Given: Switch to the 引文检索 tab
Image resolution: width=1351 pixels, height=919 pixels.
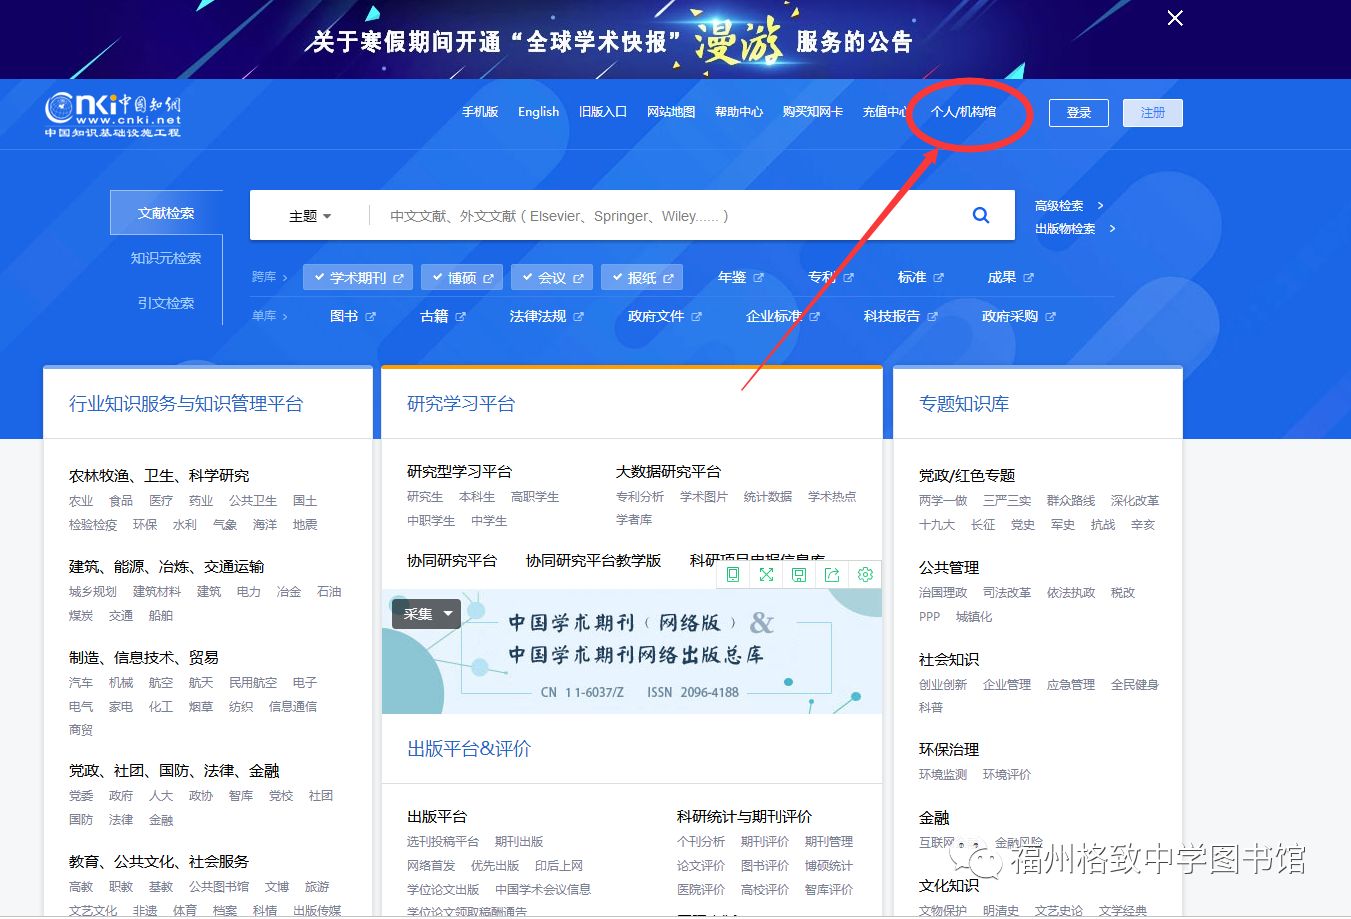Looking at the screenshot, I should [166, 303].
